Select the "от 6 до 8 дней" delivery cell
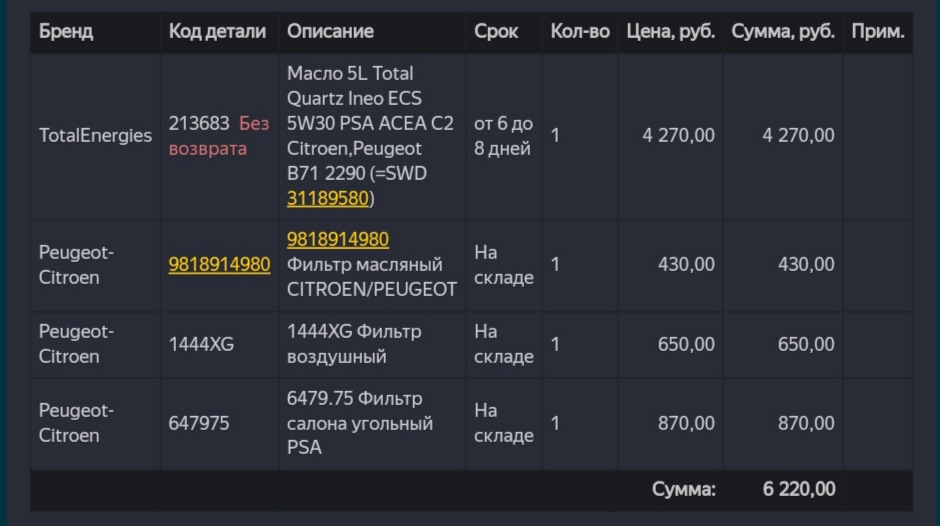 [x=503, y=136]
